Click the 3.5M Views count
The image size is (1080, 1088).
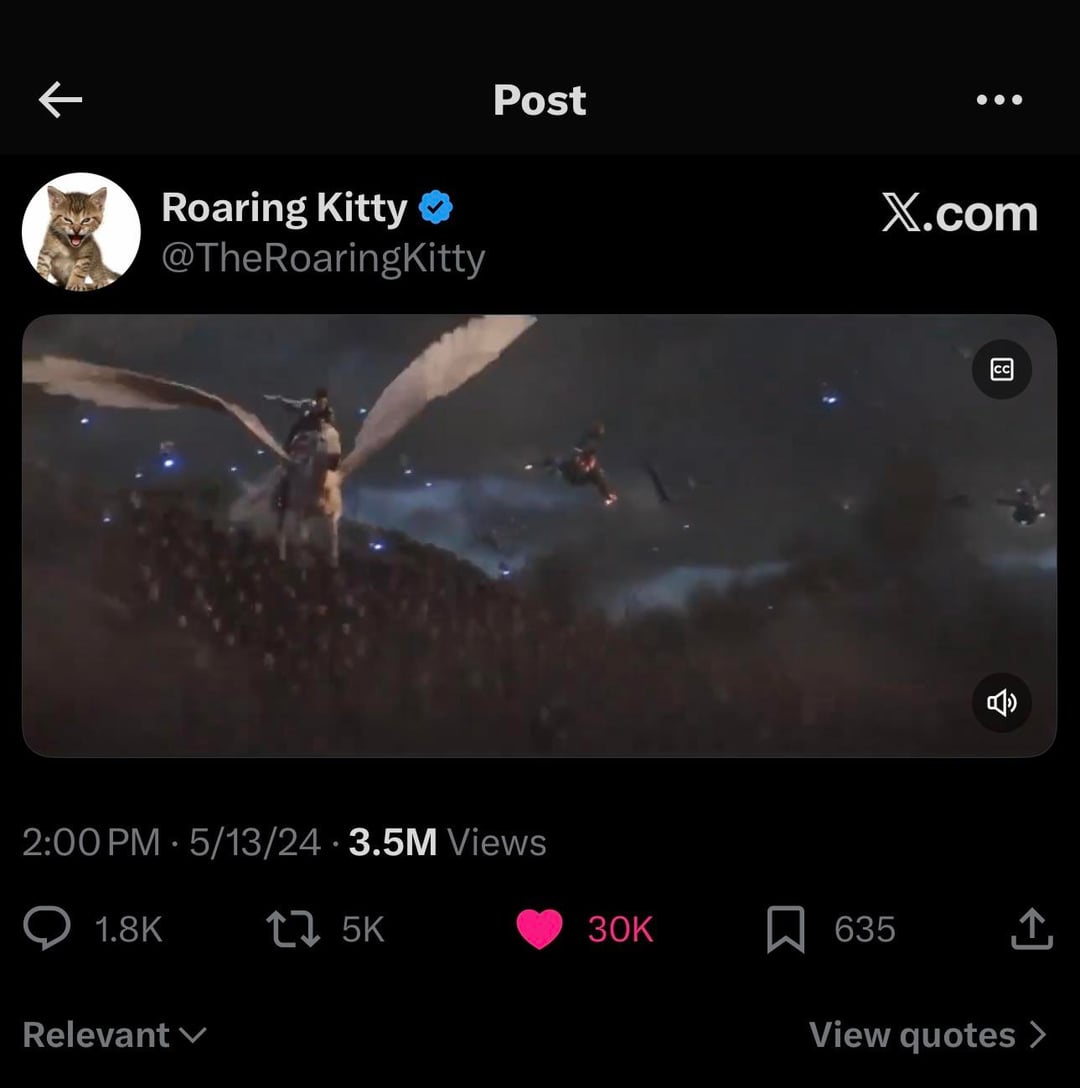pos(448,842)
